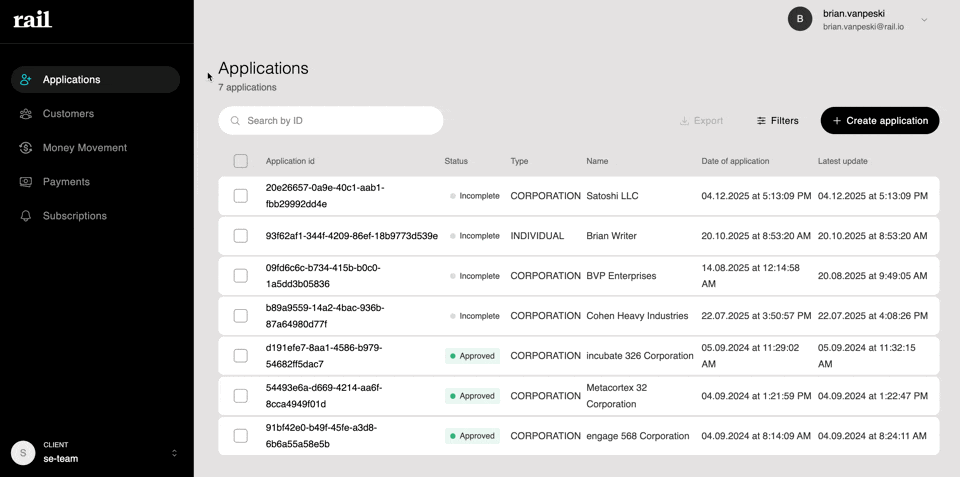Tick the checkbox for Cohen Heavy Industries
960x477 pixels.
click(240, 316)
